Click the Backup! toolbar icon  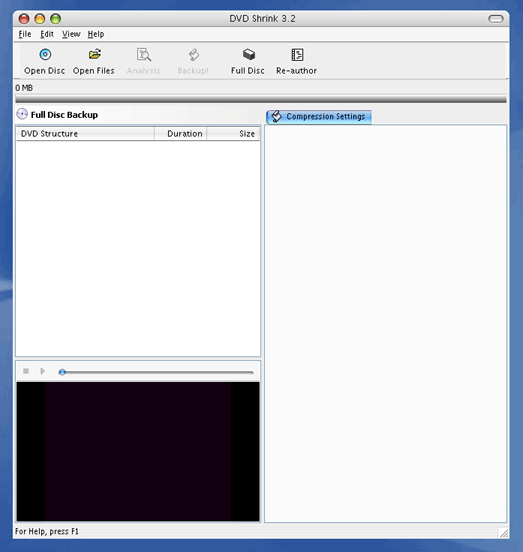[x=194, y=55]
